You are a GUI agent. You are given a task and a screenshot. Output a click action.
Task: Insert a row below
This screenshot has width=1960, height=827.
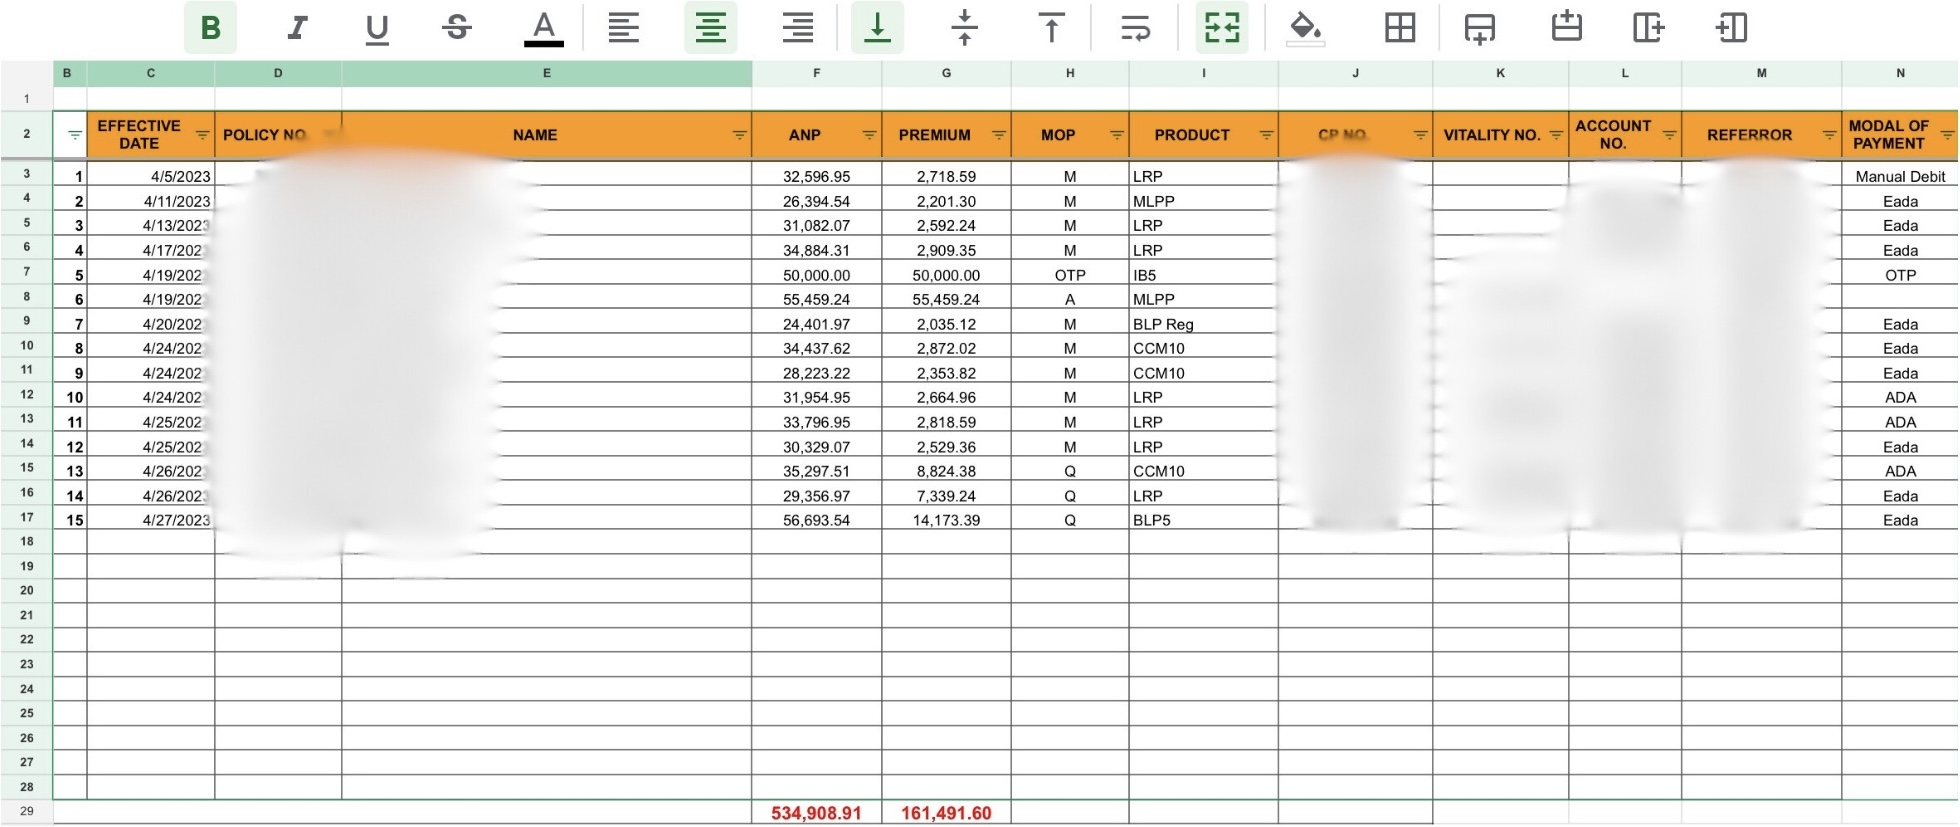pyautogui.click(x=1480, y=27)
